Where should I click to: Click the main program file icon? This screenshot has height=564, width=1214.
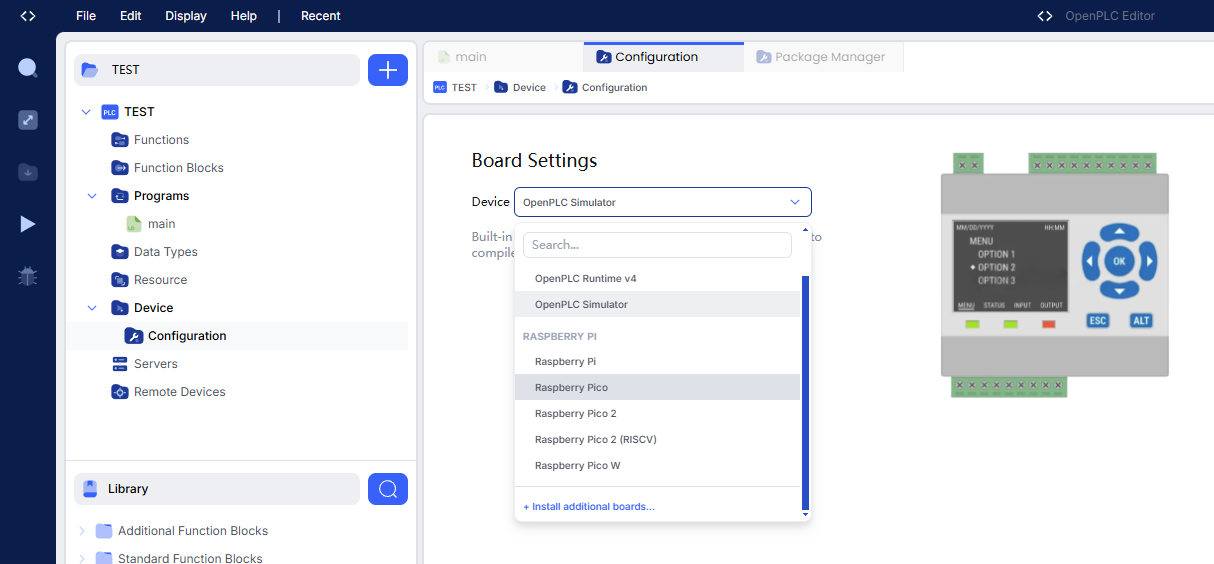coord(134,224)
